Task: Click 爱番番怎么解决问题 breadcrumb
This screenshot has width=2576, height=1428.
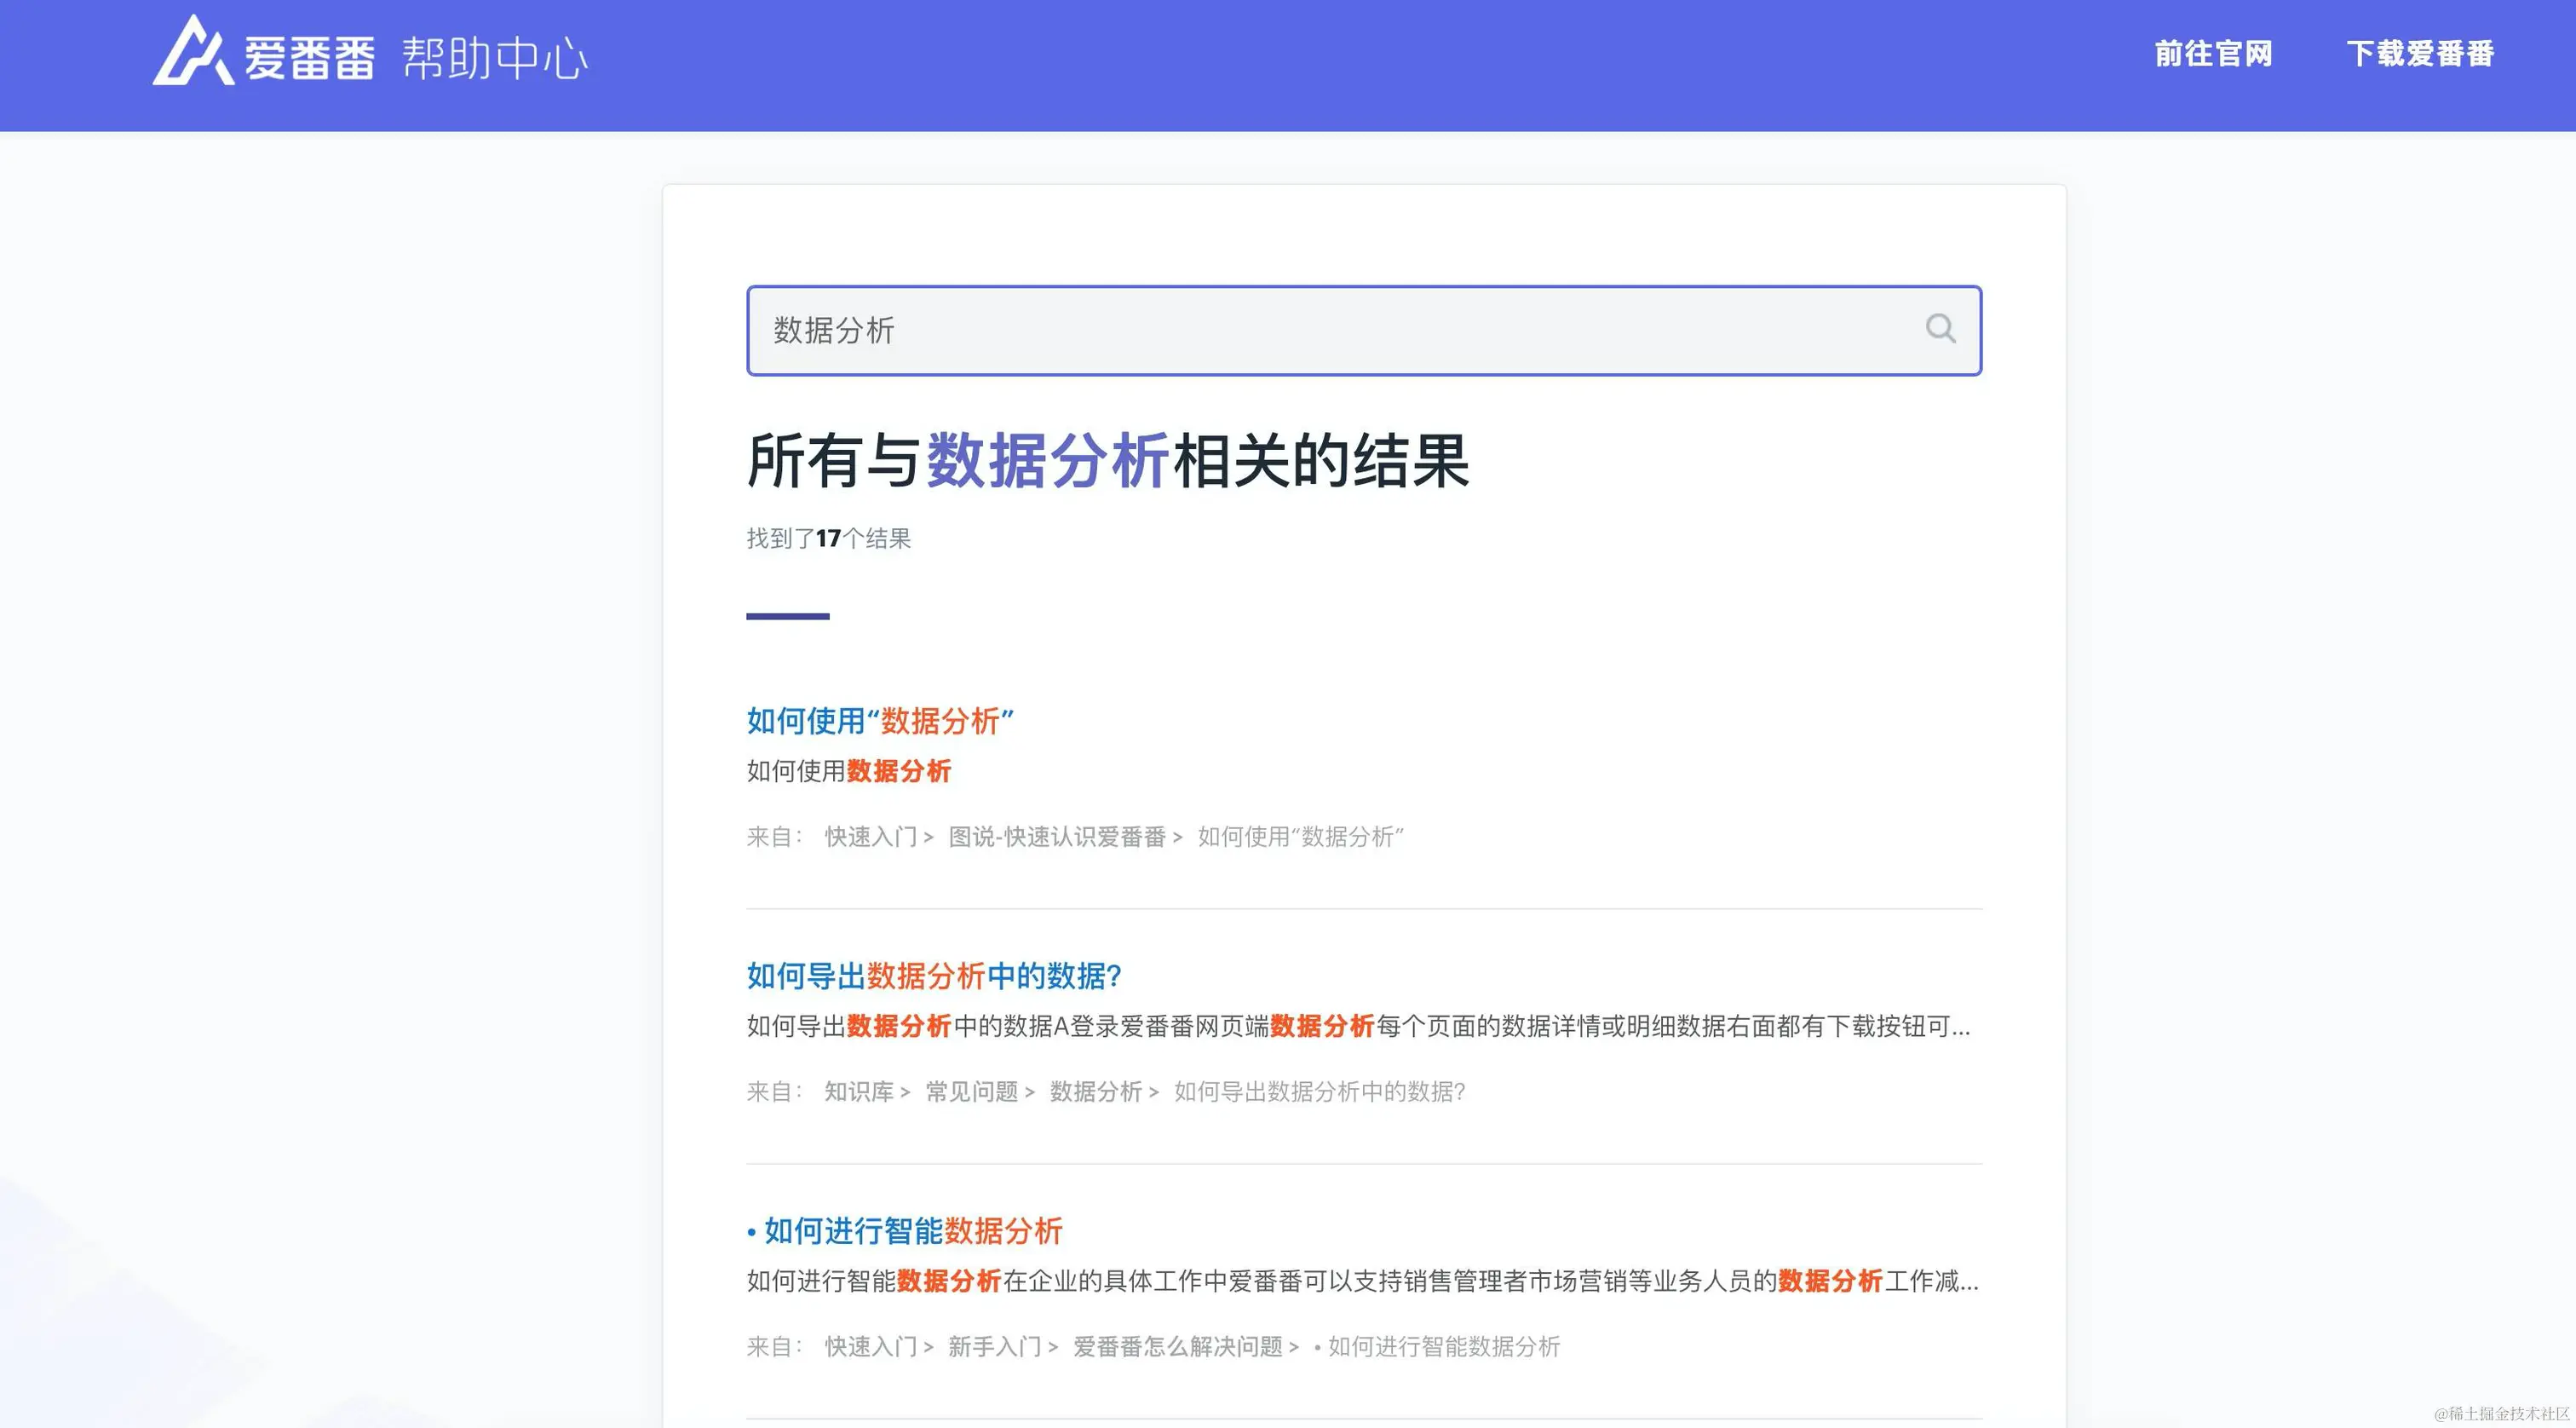Action: point(1177,1347)
